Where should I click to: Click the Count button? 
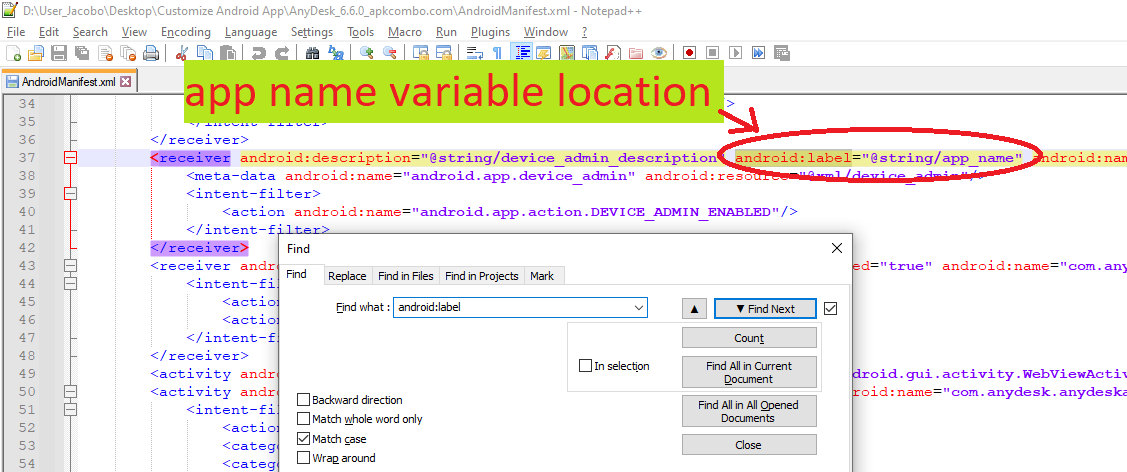[x=749, y=338]
